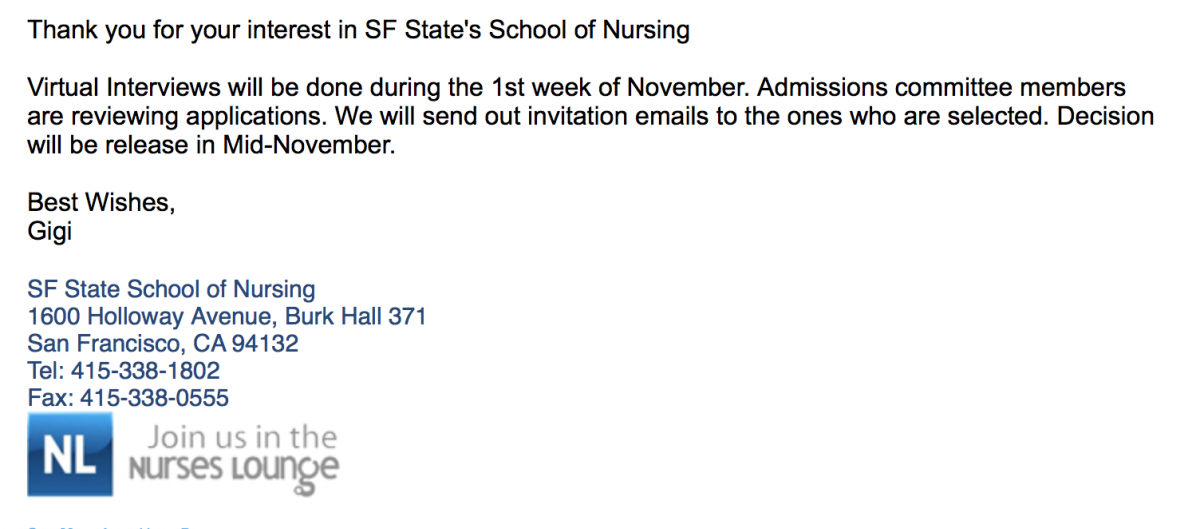This screenshot has width=1200, height=529.
Task: Click the sender name Gigi
Action: click(50, 231)
